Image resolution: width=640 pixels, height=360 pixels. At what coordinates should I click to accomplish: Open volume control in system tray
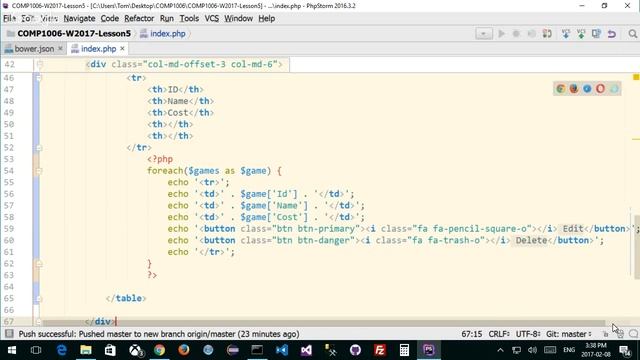[x=532, y=350]
